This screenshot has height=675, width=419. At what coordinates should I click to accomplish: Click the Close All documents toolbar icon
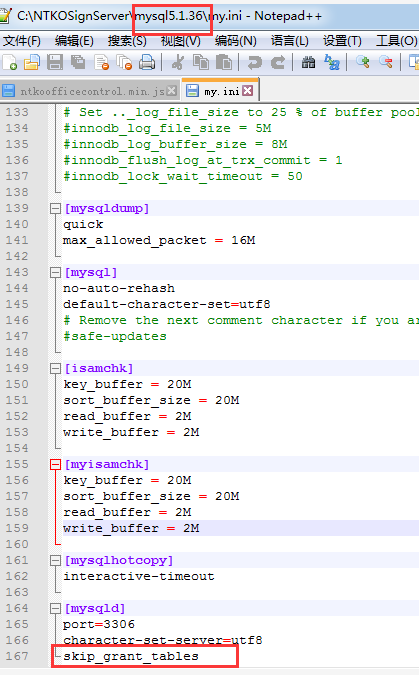tap(124, 62)
